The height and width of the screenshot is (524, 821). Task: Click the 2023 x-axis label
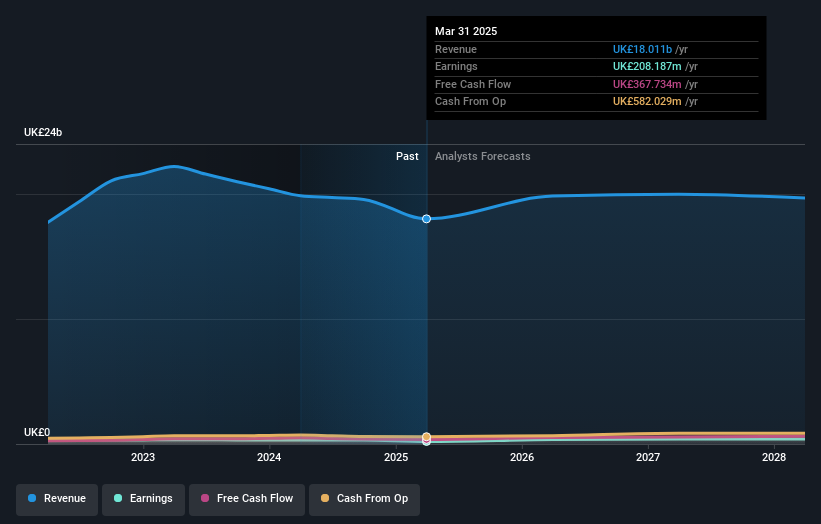click(x=143, y=458)
